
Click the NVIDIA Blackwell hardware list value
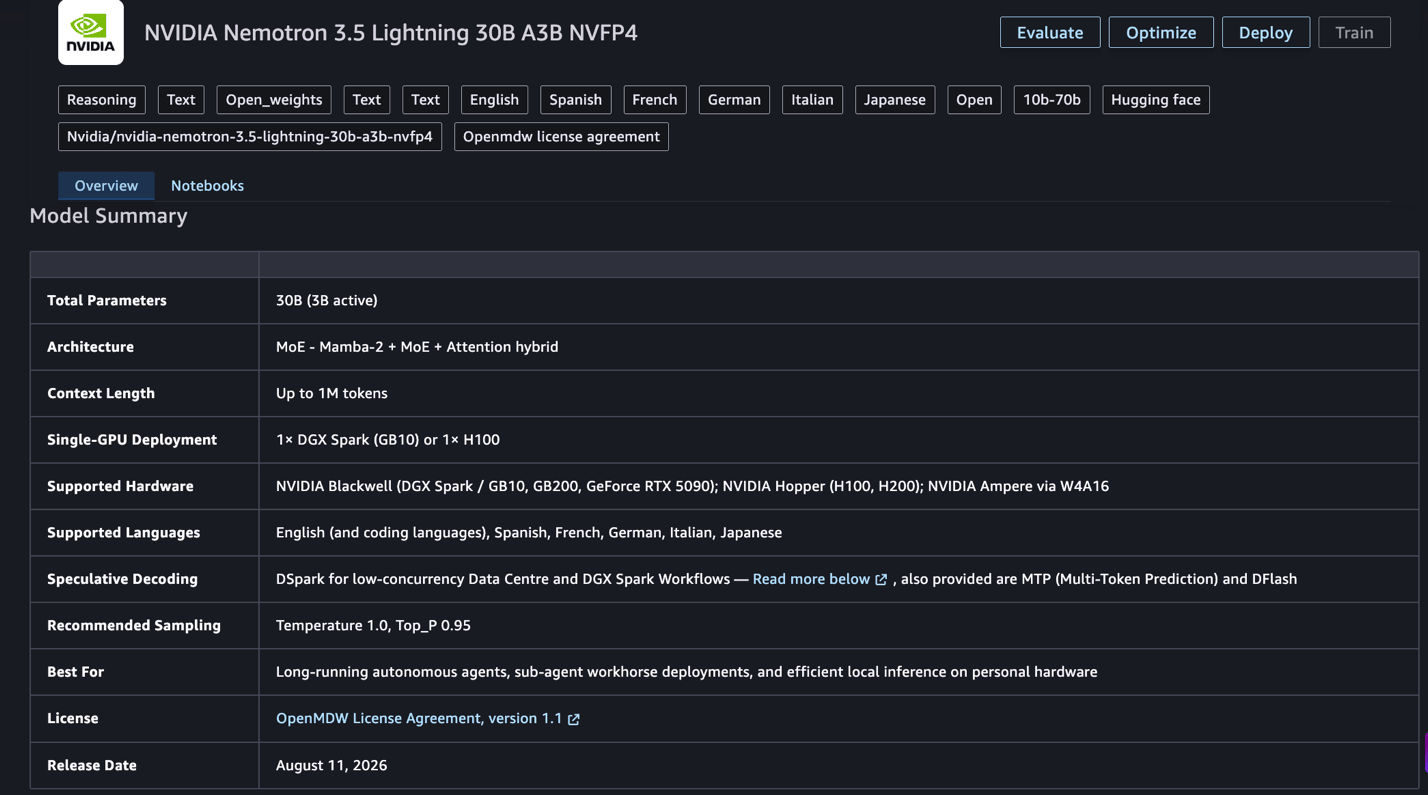coord(692,486)
